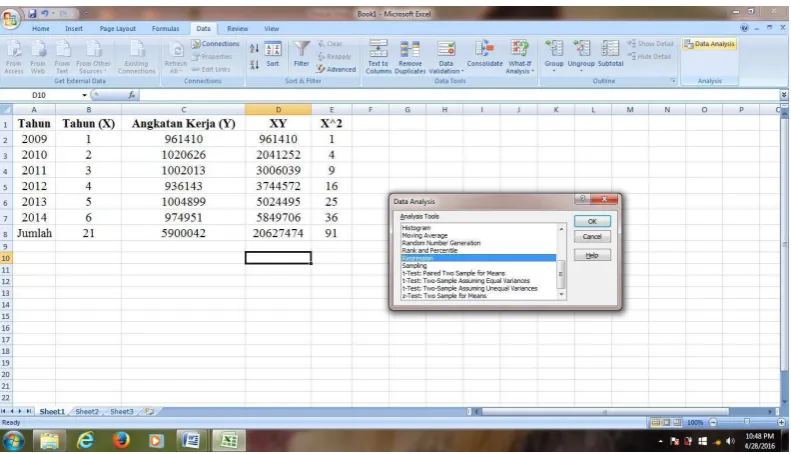Open the Page Layout tab
Viewport: 791px width, 454px height.
(118, 29)
